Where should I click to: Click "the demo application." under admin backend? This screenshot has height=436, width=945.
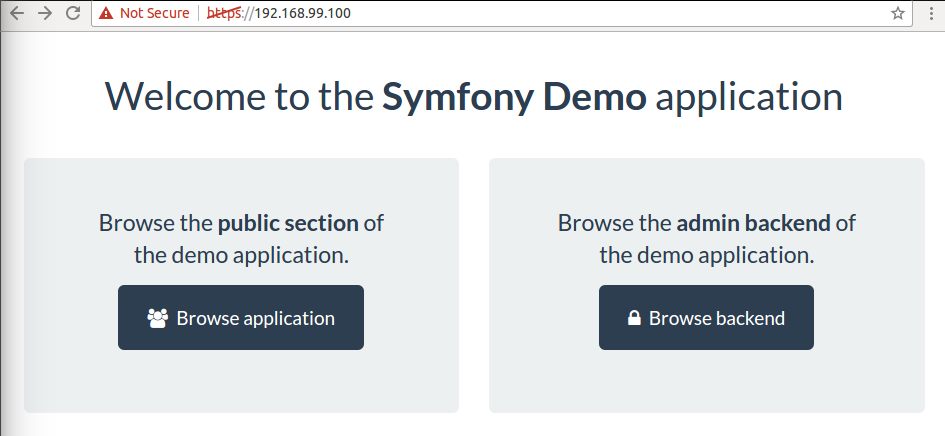pyautogui.click(x=706, y=254)
